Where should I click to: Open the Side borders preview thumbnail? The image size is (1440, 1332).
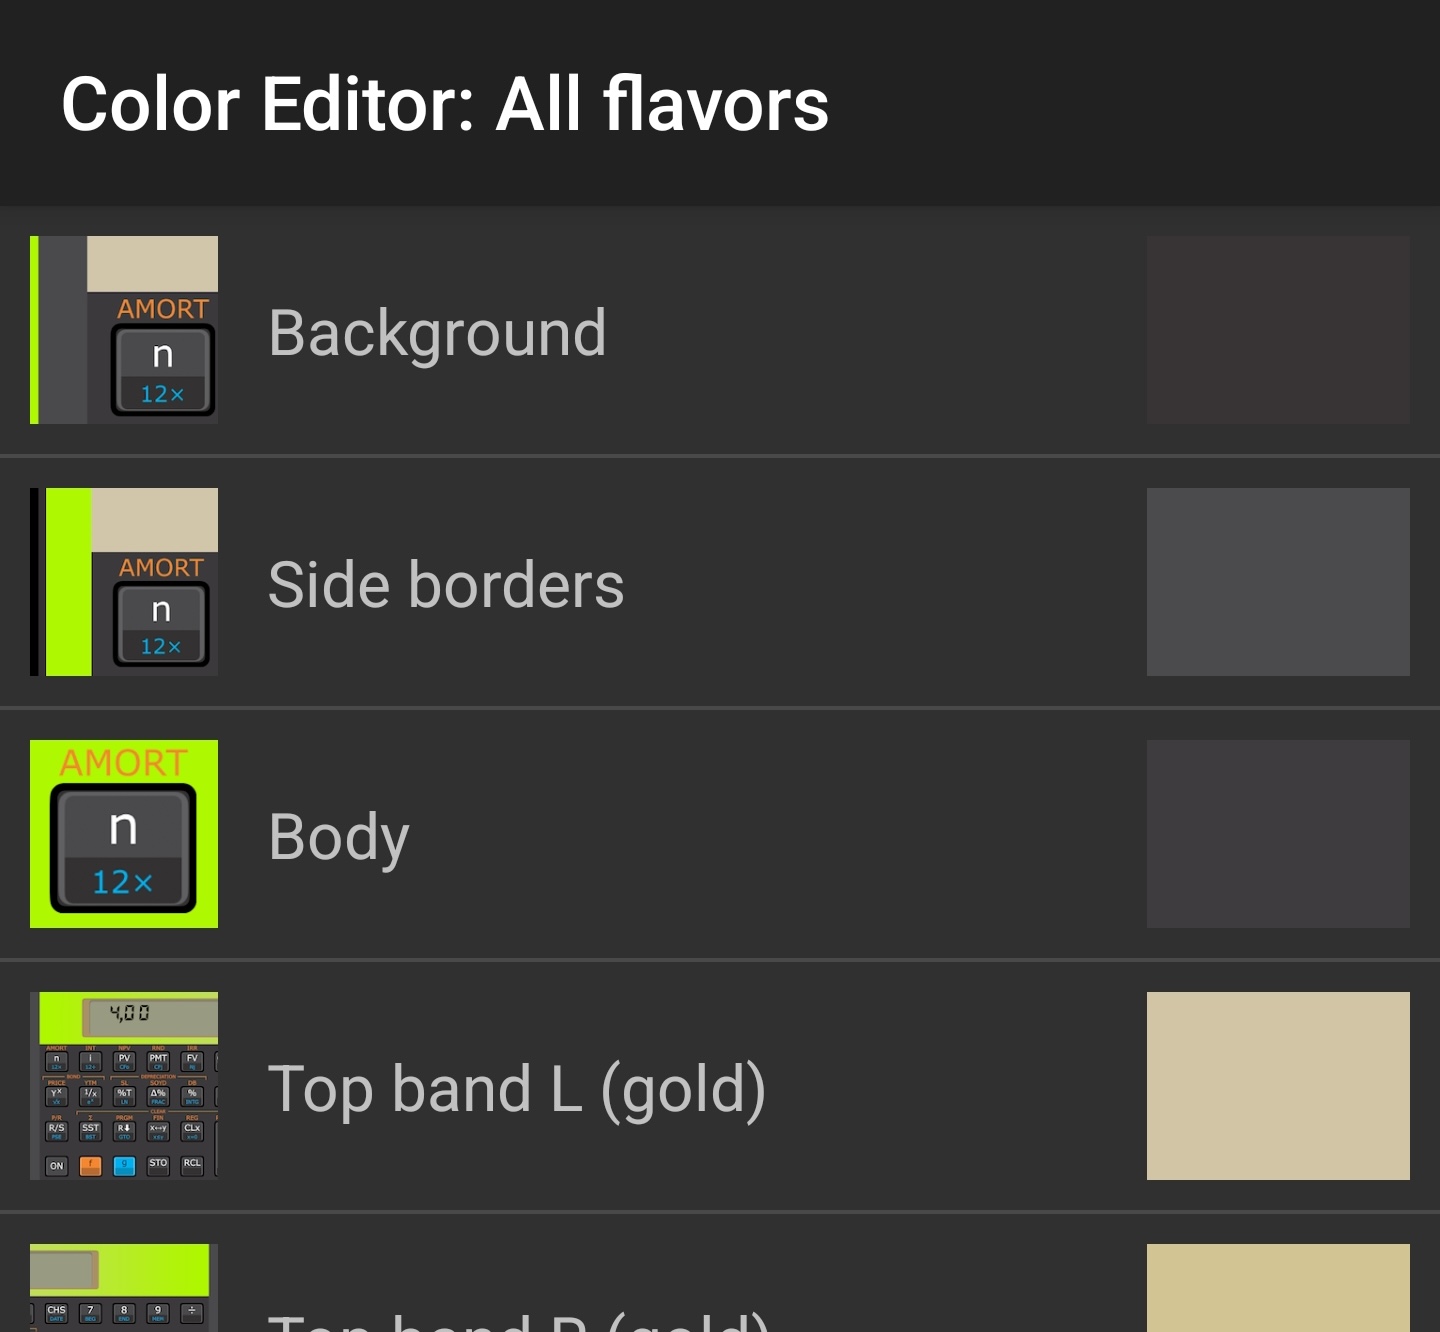[x=124, y=582]
